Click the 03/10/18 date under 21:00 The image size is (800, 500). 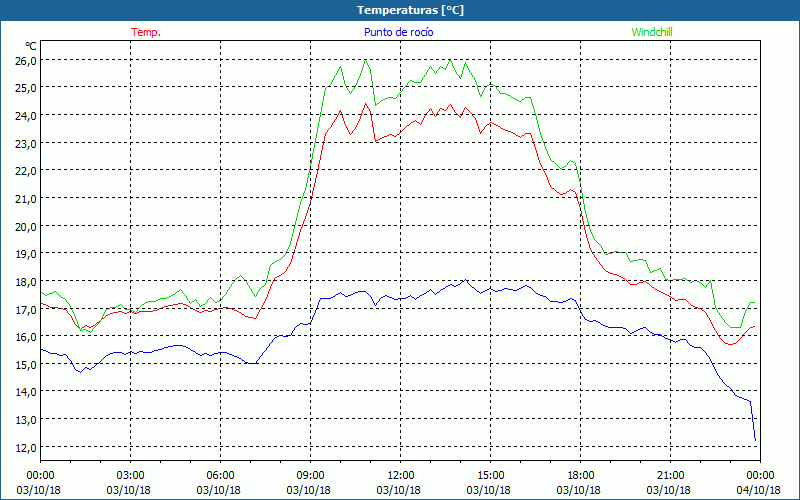pos(668,490)
